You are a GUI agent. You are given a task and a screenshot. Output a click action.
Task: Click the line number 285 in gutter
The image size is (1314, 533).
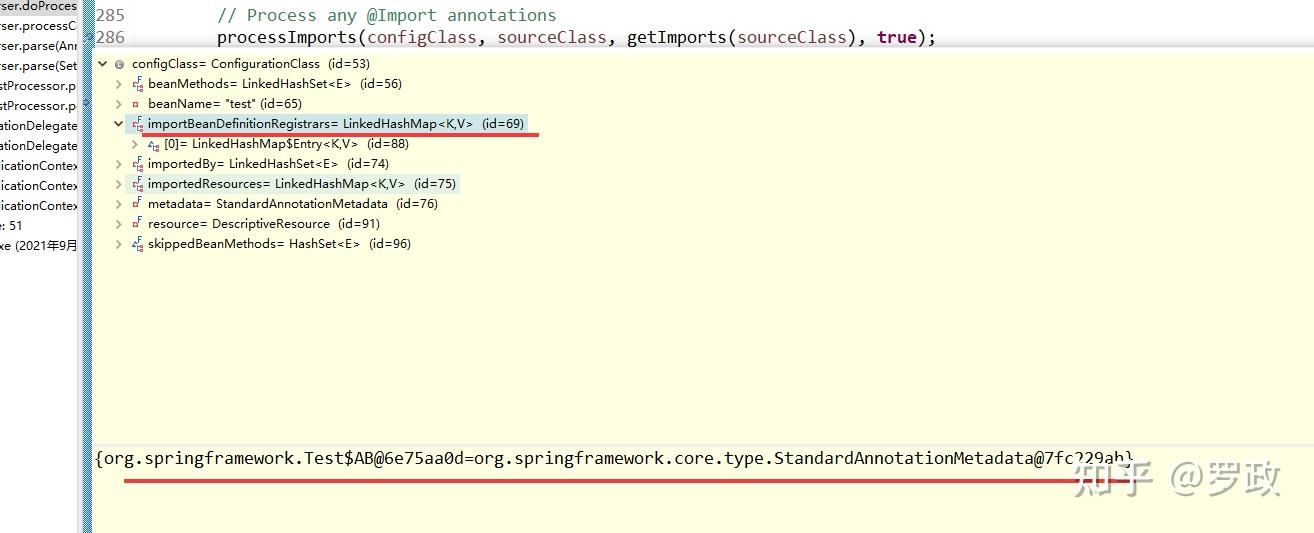[111, 15]
